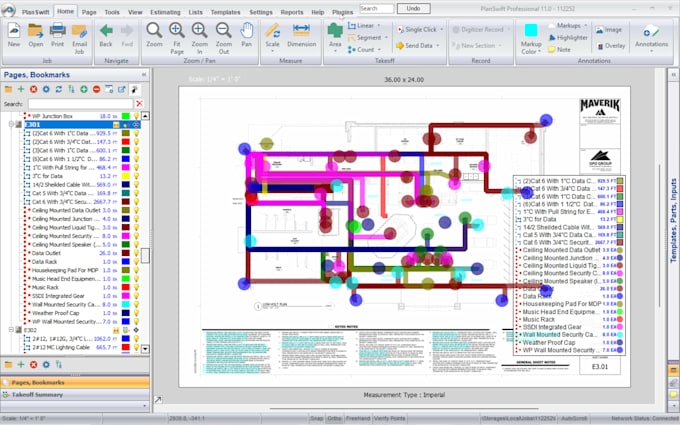The height and width of the screenshot is (425, 680).
Task: Toggle FreeHand mode in status bar
Action: pyautogui.click(x=358, y=418)
